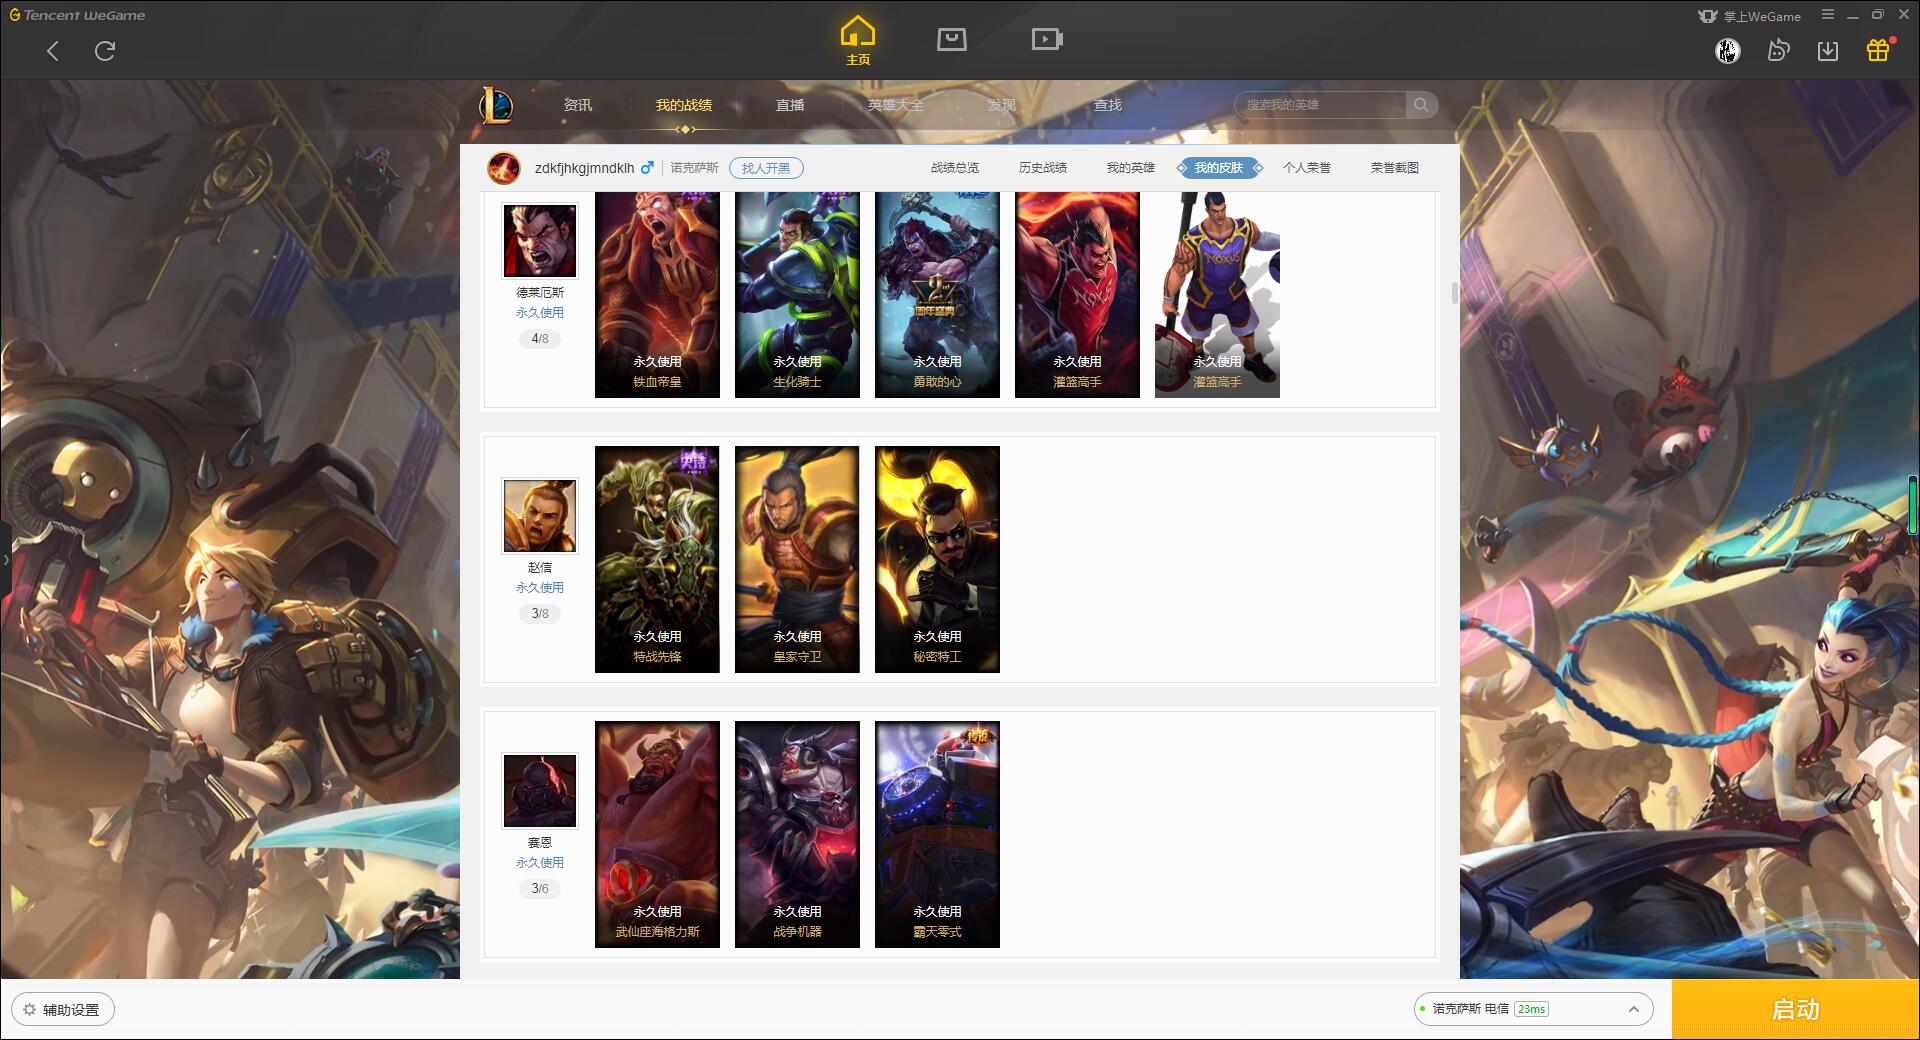Open 辅助设置 settings button
This screenshot has height=1040, width=1920.
(x=63, y=1010)
